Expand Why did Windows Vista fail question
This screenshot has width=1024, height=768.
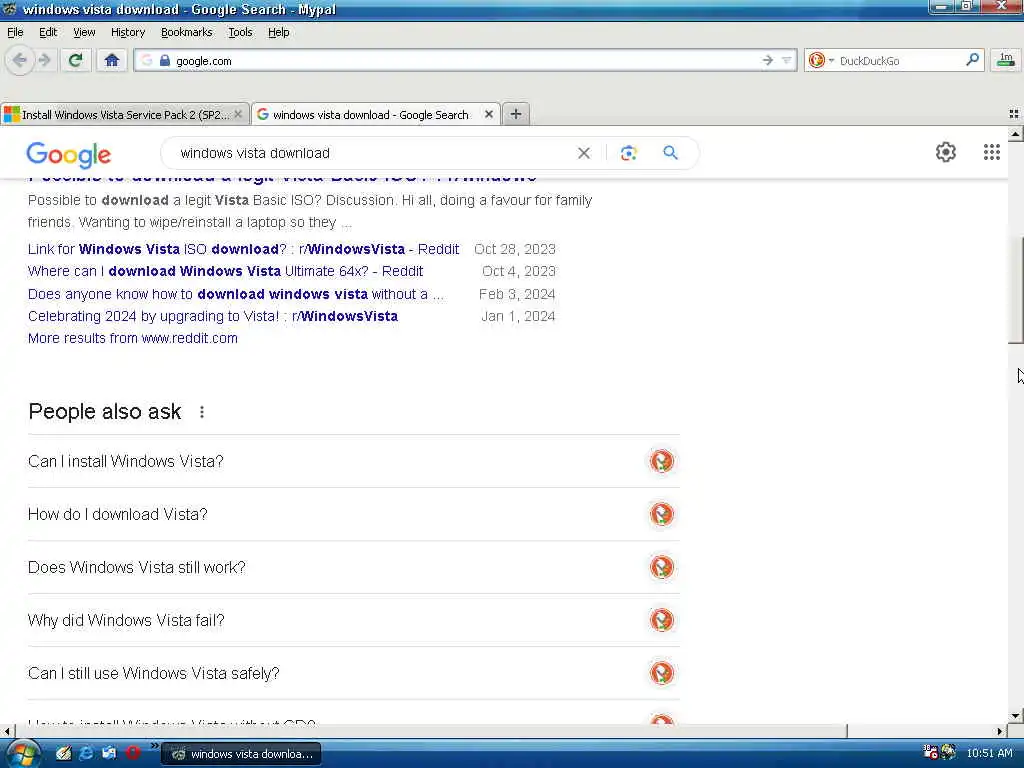click(353, 620)
